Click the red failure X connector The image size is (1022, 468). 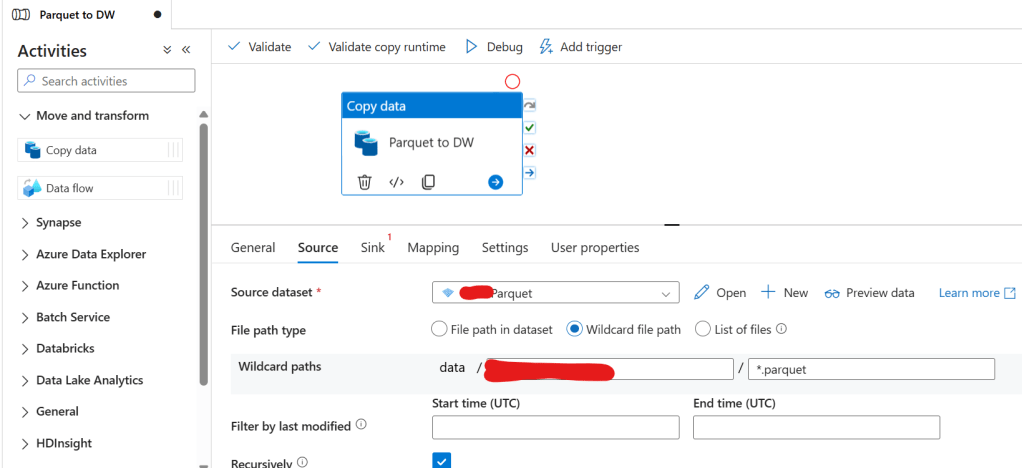pos(530,150)
